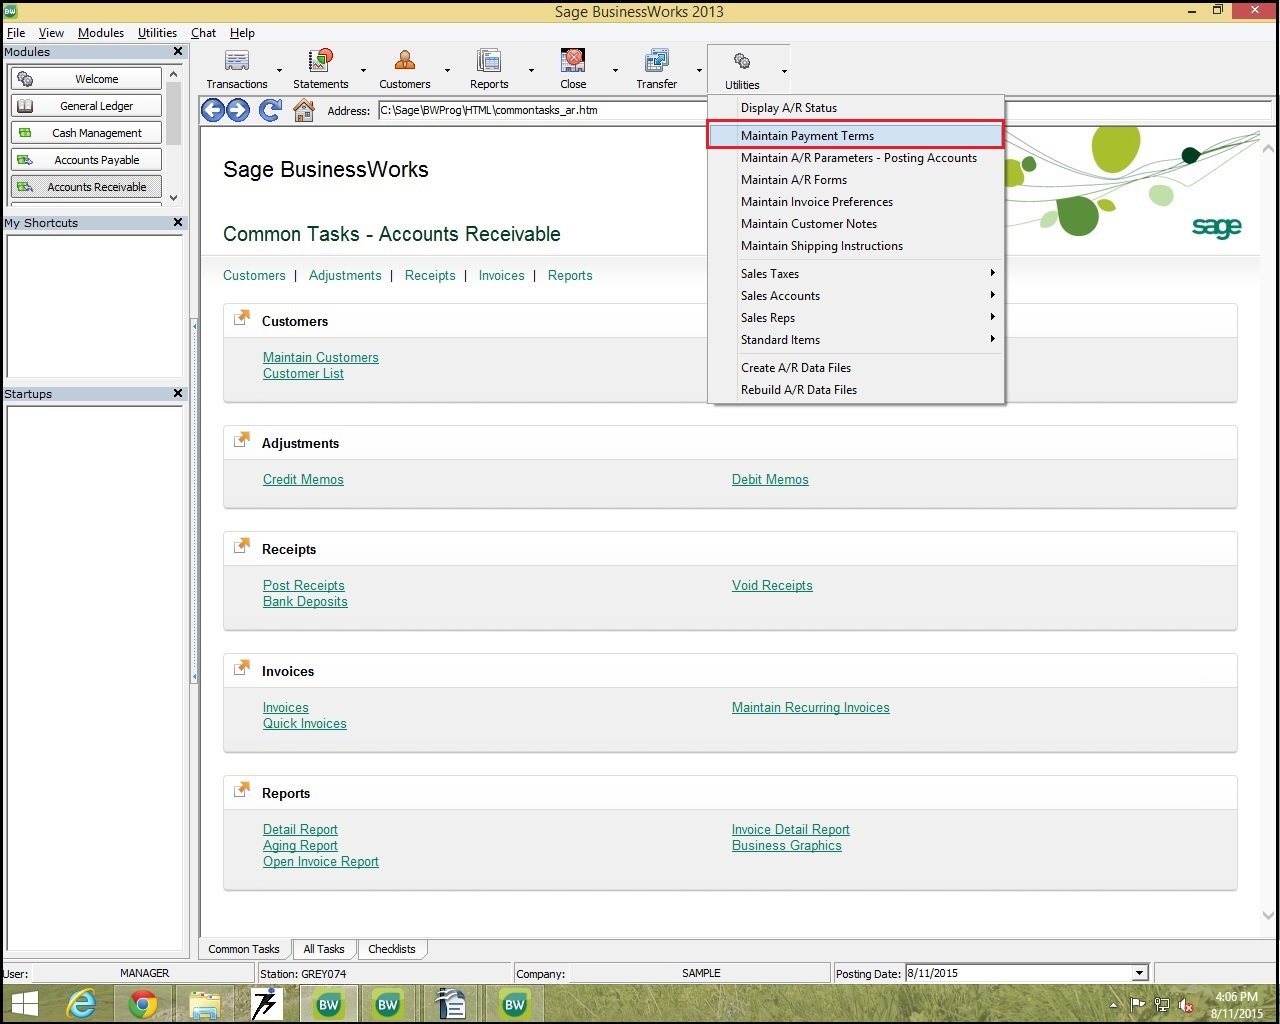Select Rebuild A/R Data Files
Screen dimensions: 1280x1024
pyautogui.click(x=856, y=390)
